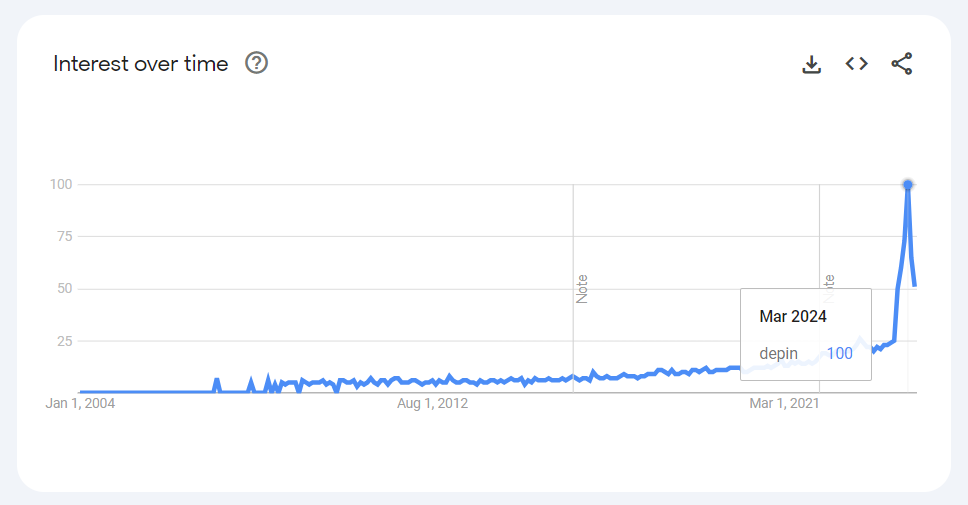Open the embed code icon
This screenshot has width=968, height=505.
[857, 64]
